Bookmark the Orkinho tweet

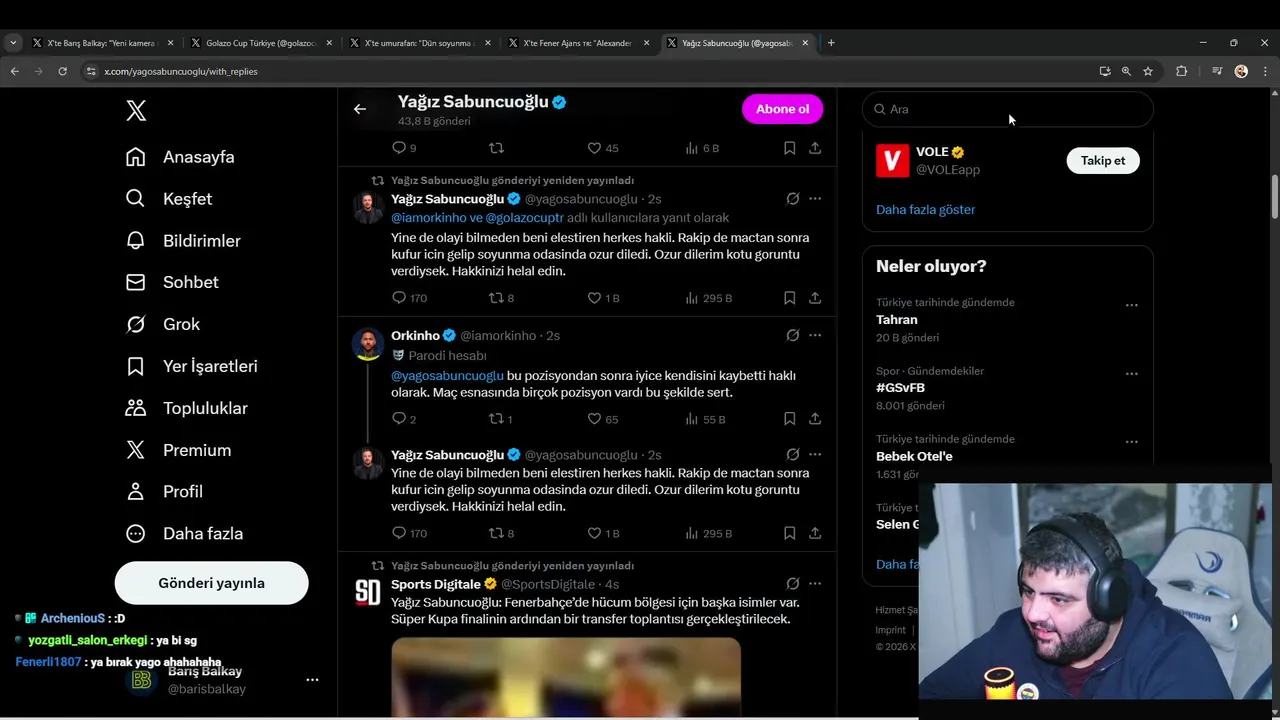click(x=789, y=419)
